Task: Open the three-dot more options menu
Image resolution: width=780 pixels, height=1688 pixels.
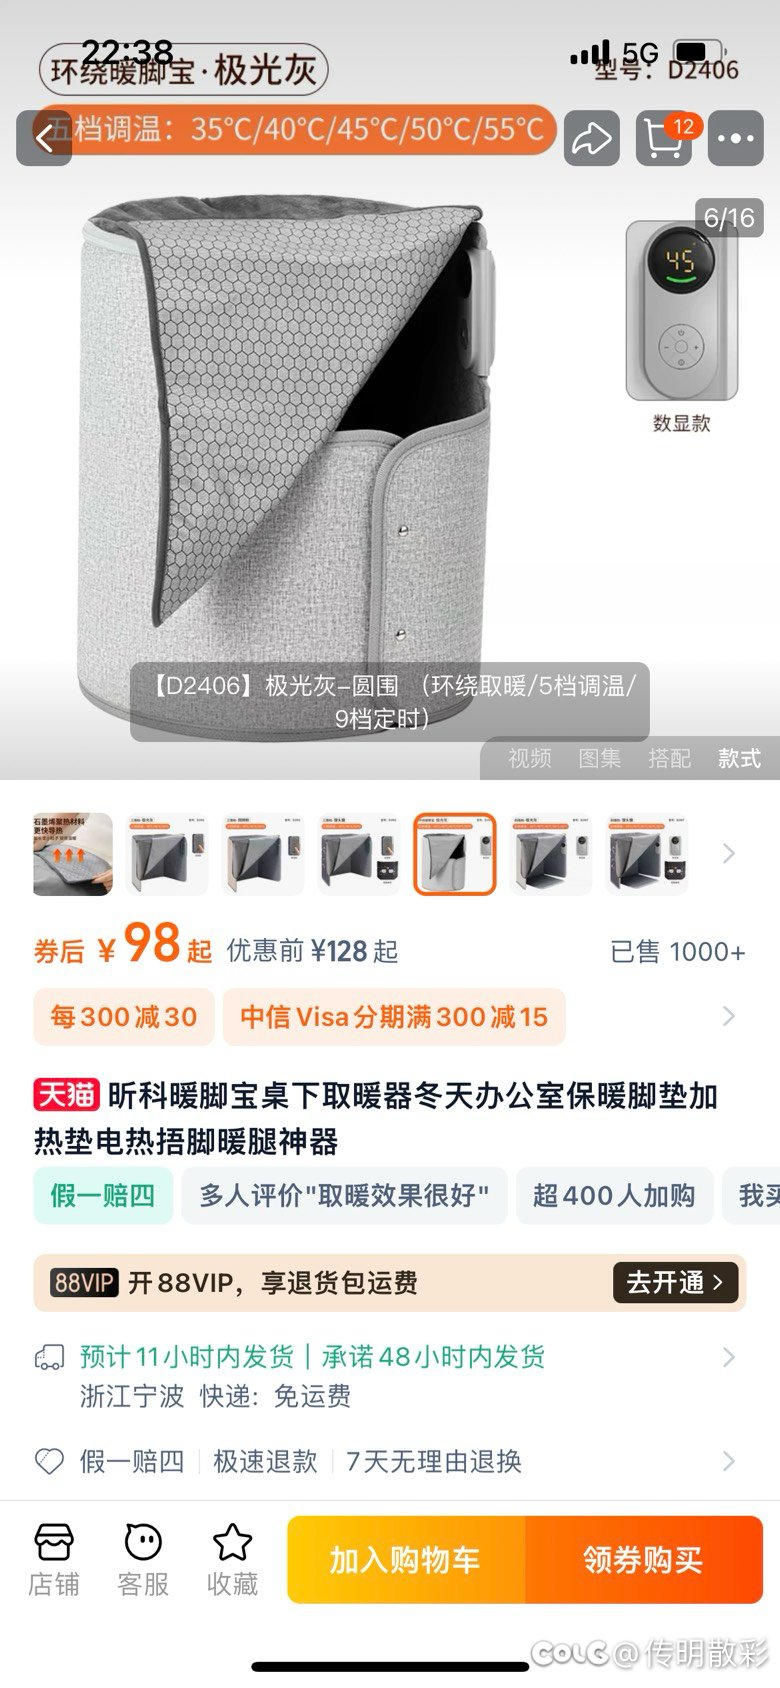Action: point(736,138)
